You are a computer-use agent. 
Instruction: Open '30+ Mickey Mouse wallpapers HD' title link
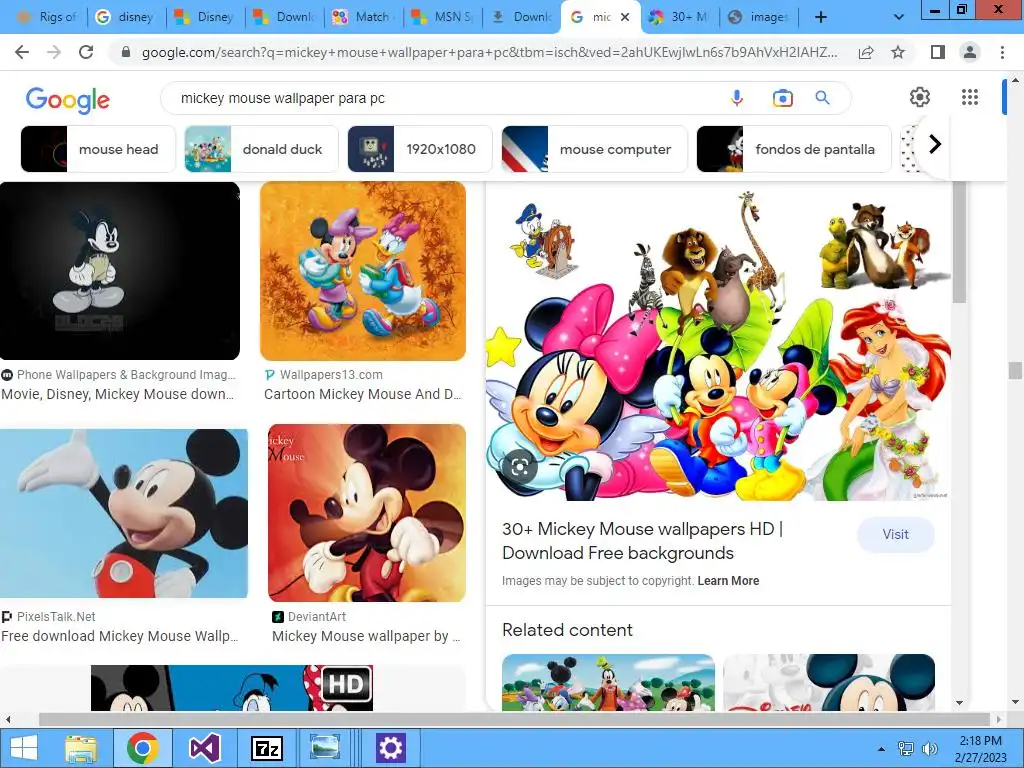click(643, 541)
